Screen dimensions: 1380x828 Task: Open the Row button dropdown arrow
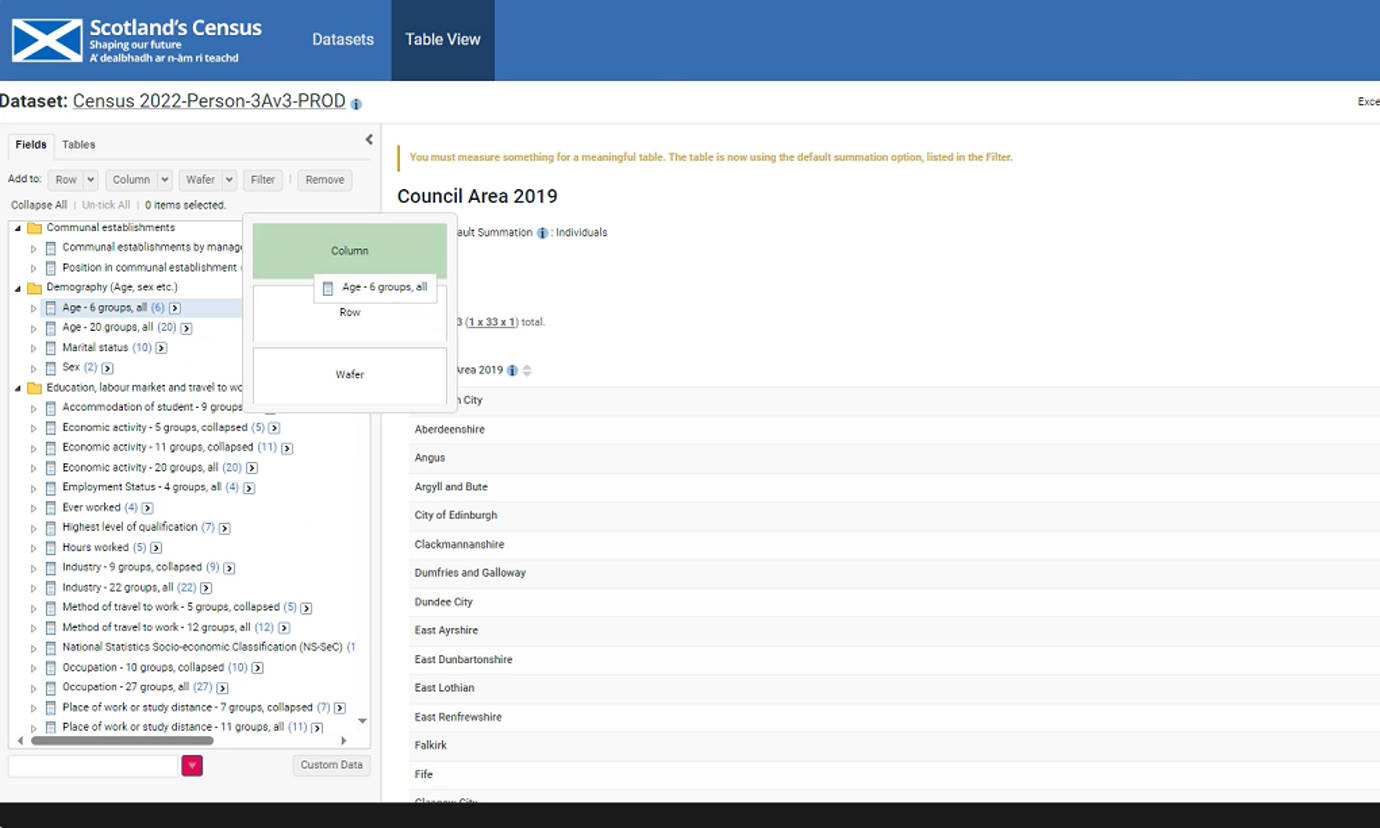coord(90,180)
